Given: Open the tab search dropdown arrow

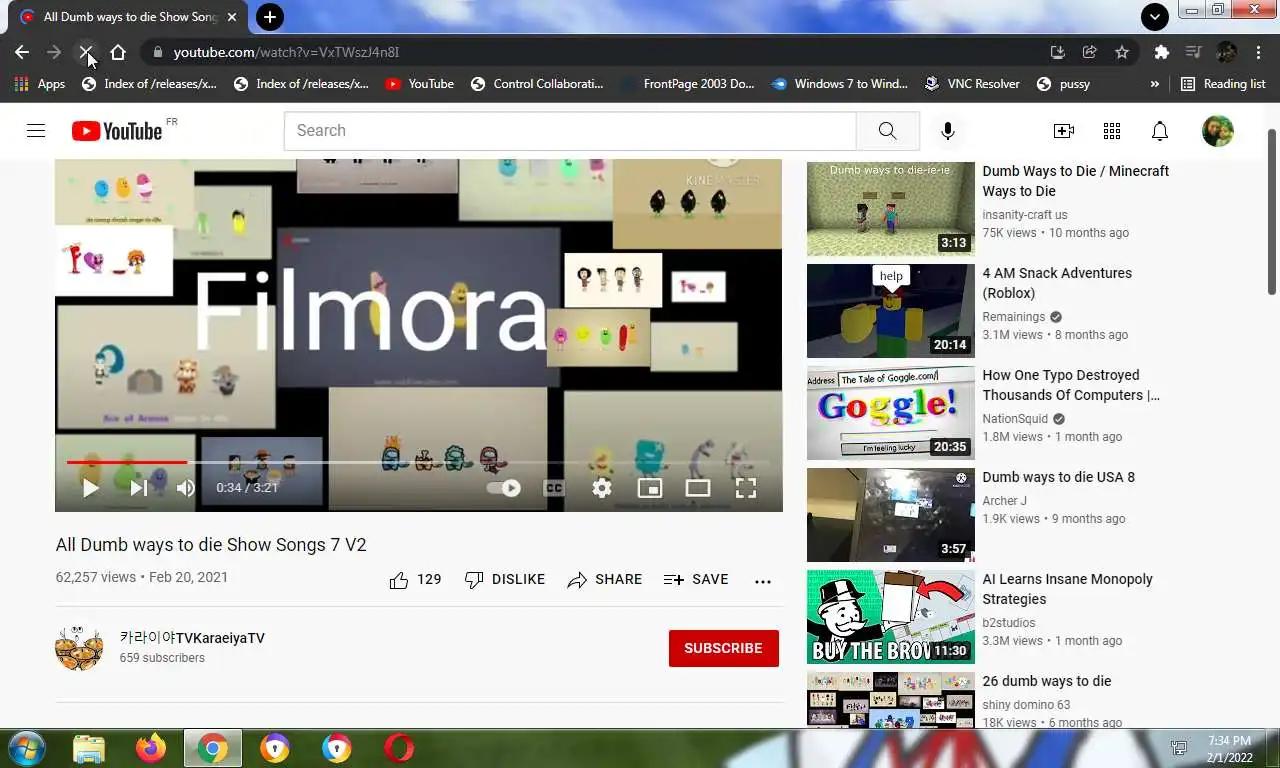Looking at the screenshot, I should (1155, 16).
